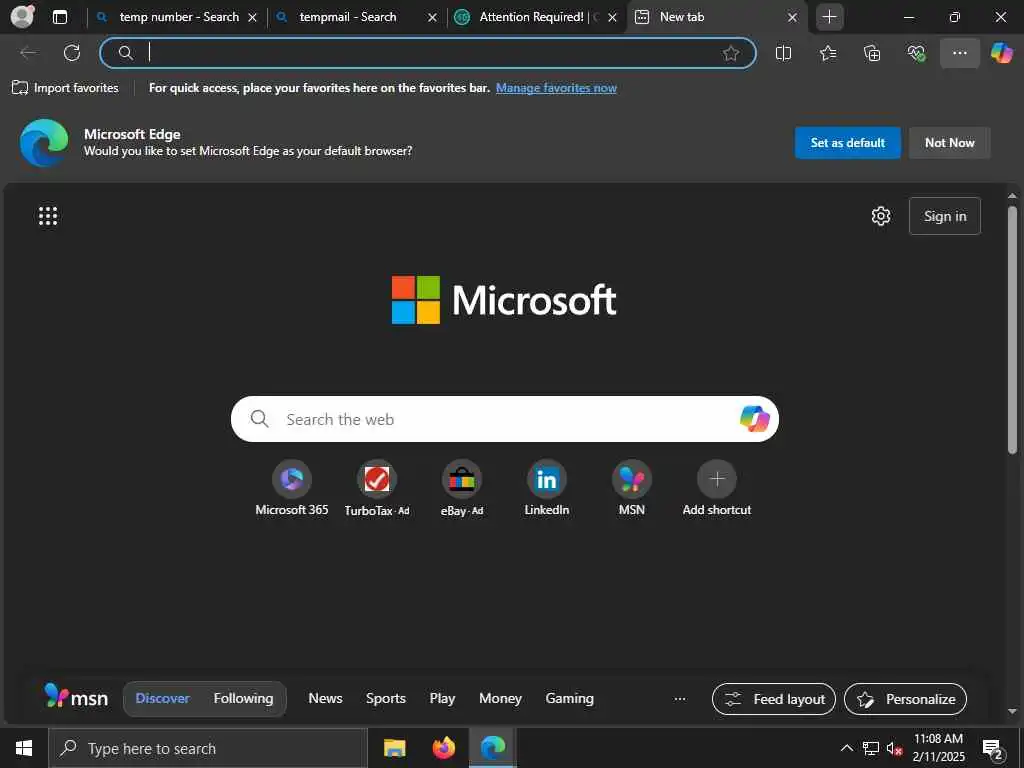Open the Money feed category
1024x768 pixels.
click(500, 698)
